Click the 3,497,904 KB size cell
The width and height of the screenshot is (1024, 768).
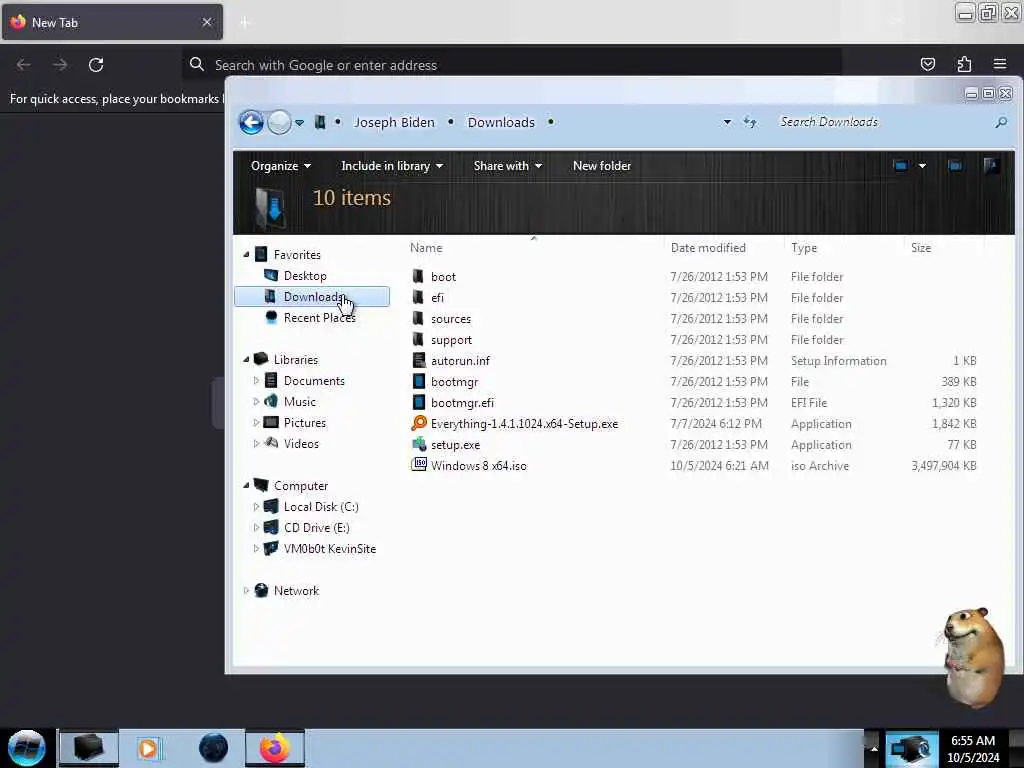coord(944,466)
